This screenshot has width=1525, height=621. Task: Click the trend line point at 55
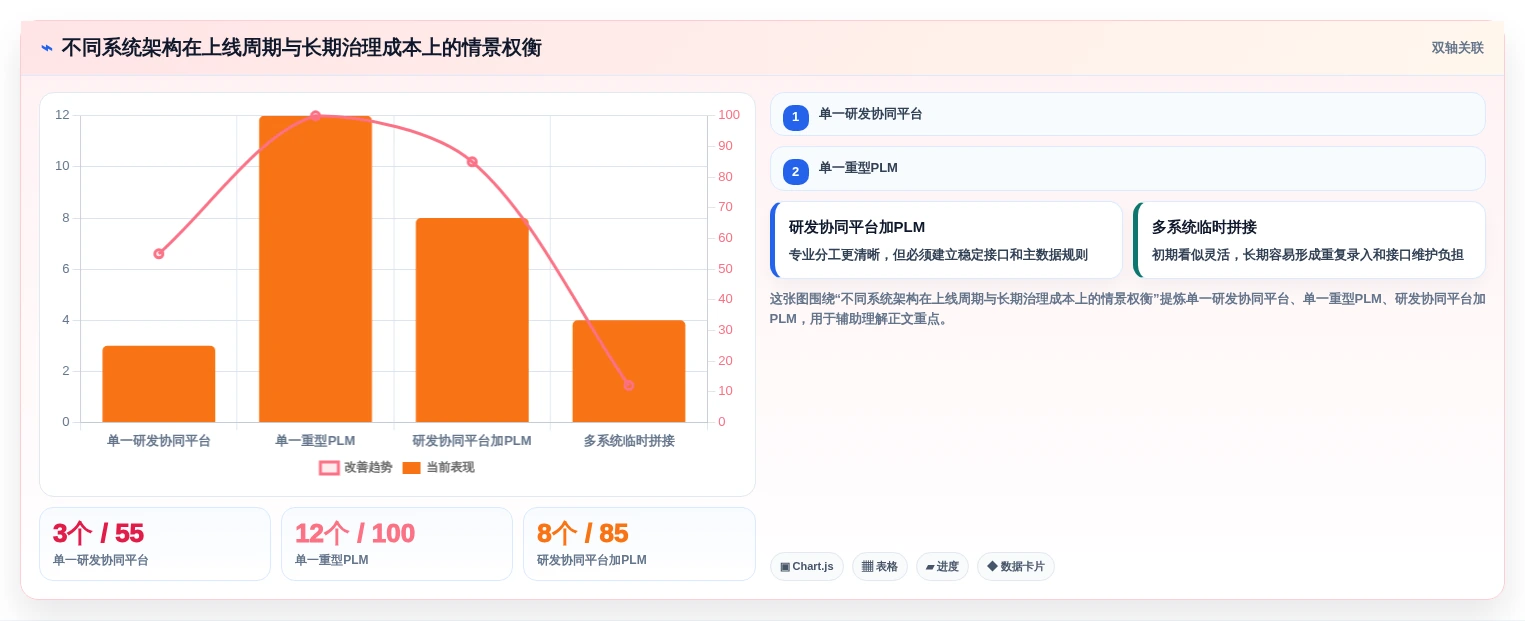click(159, 254)
